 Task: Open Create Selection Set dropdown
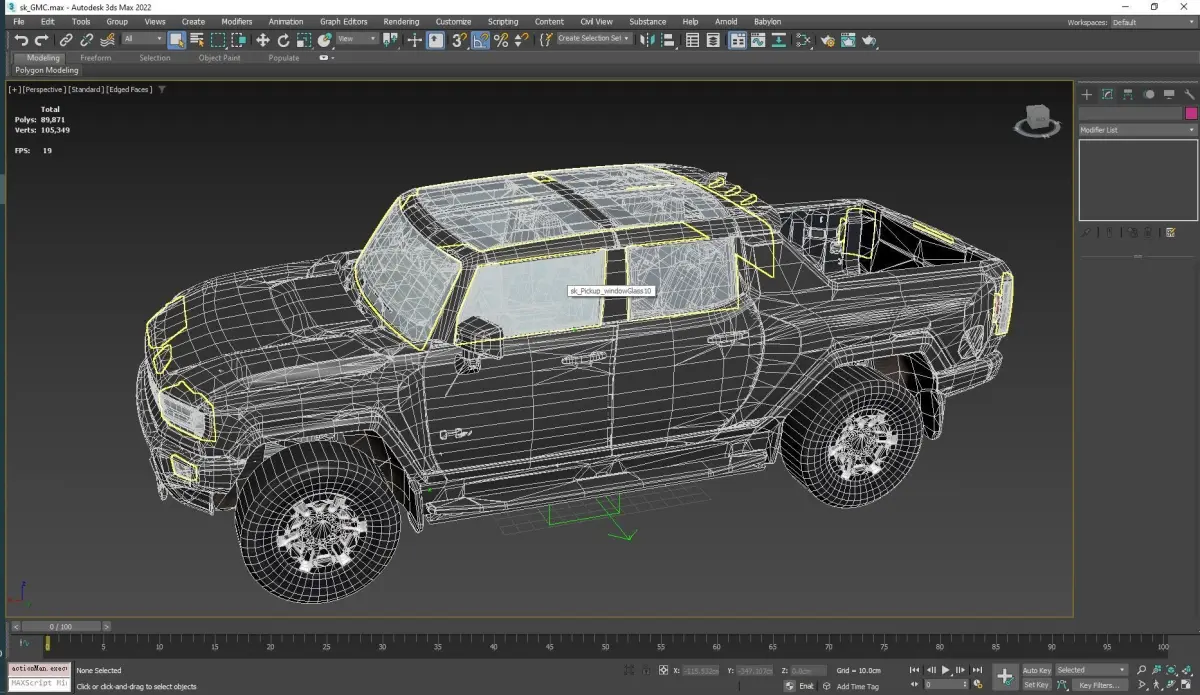click(x=594, y=39)
